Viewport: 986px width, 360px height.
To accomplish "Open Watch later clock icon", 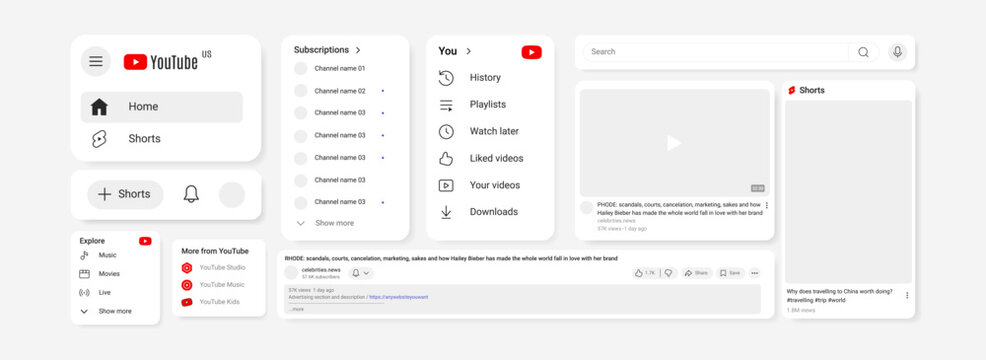I will (446, 132).
